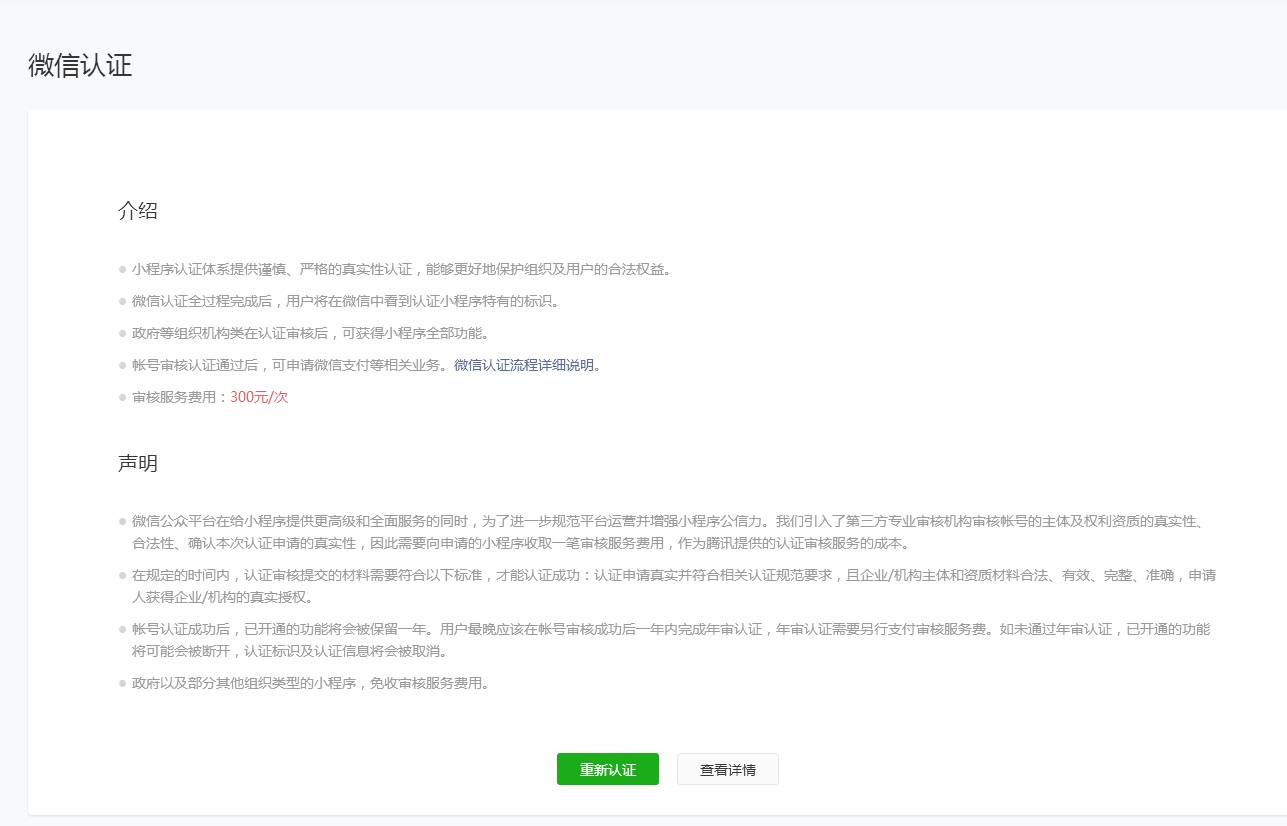Open the 查看详情 button
1287x826 pixels.
(x=728, y=769)
